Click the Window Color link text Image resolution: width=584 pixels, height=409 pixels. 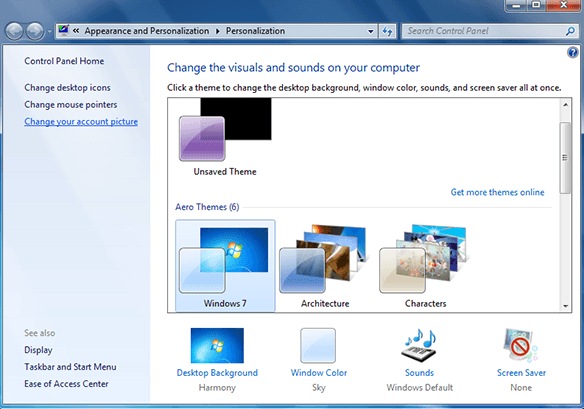tap(318, 373)
